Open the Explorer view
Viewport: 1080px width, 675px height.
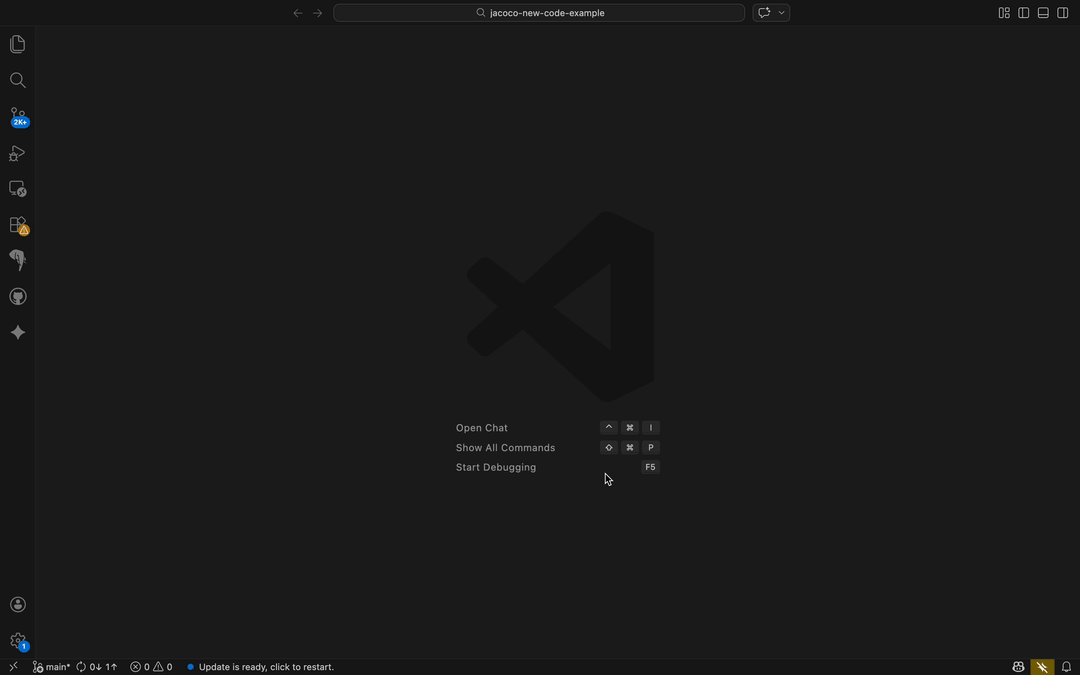(x=17, y=43)
